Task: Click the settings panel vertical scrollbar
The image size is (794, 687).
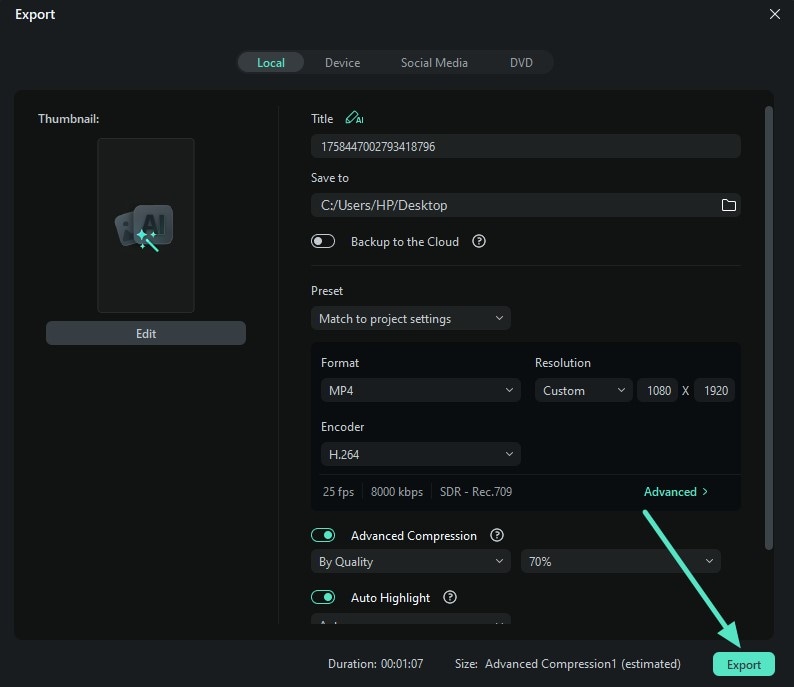Action: coord(769,328)
